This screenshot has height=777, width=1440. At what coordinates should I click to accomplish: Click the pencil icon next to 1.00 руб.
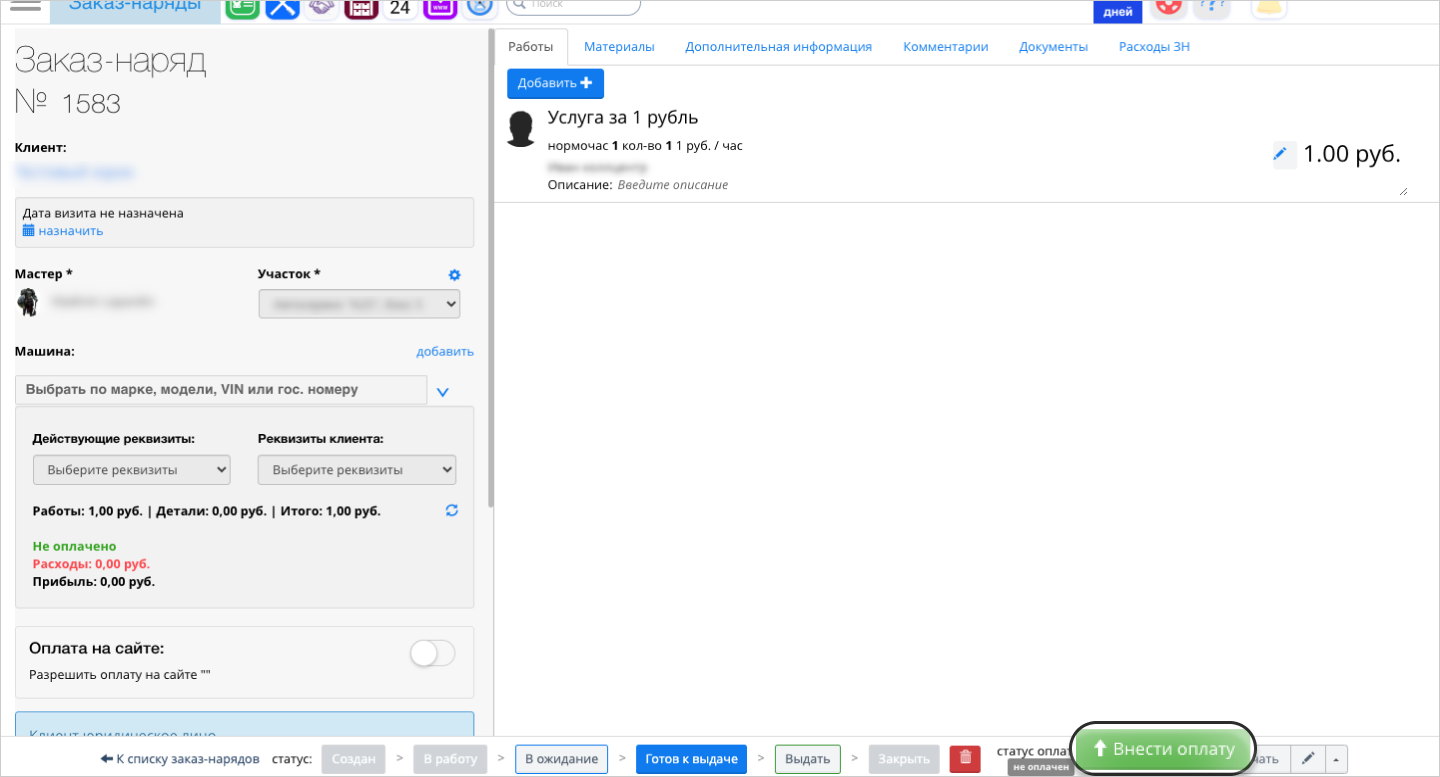[1279, 154]
